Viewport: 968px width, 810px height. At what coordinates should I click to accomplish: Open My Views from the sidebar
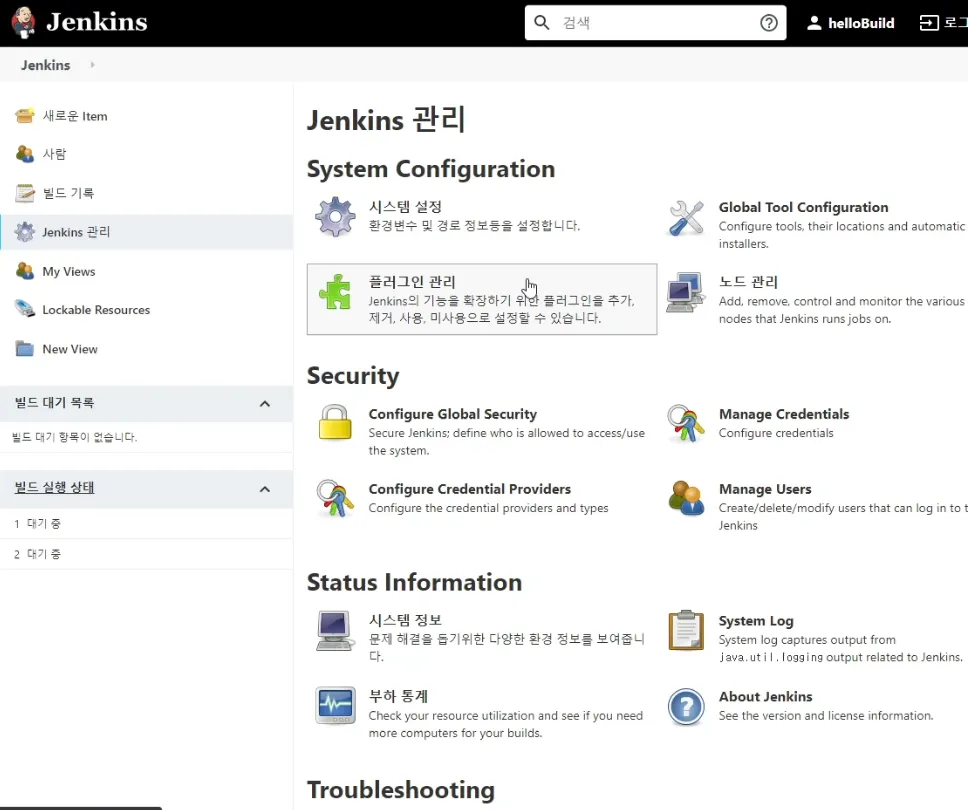[x=68, y=271]
